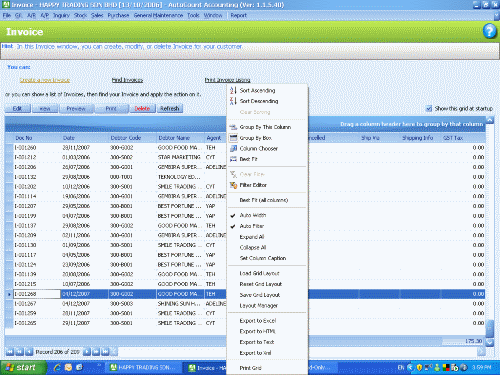Open the Report menu
The height and width of the screenshot is (375, 500).
pyautogui.click(x=239, y=15)
